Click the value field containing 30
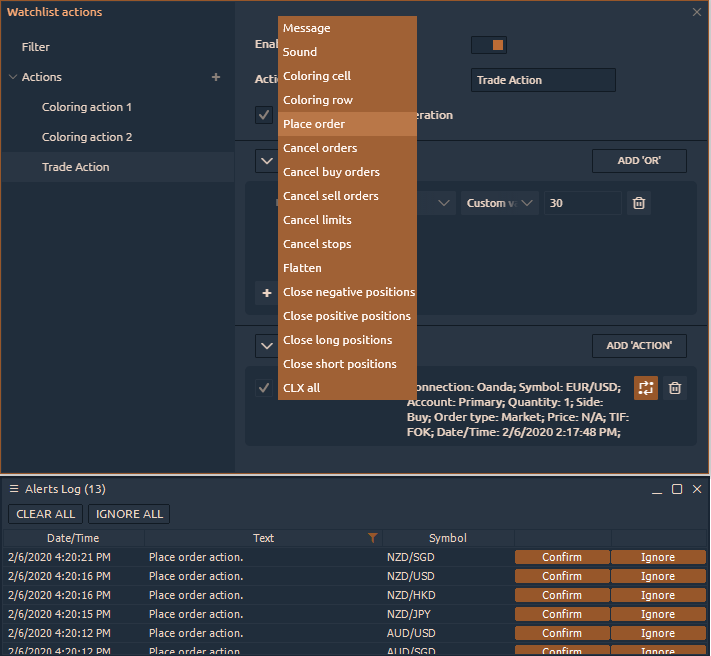 [583, 203]
